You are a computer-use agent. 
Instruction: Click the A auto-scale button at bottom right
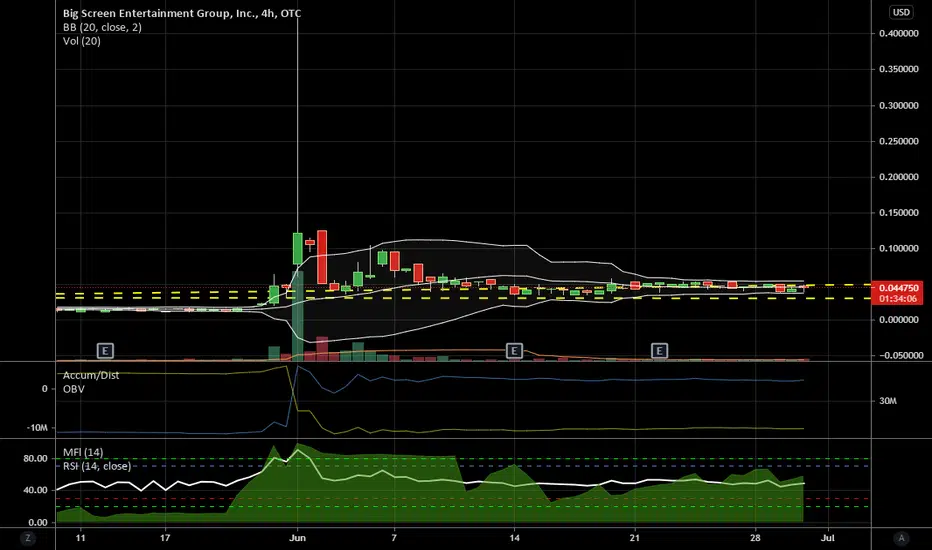(901, 538)
